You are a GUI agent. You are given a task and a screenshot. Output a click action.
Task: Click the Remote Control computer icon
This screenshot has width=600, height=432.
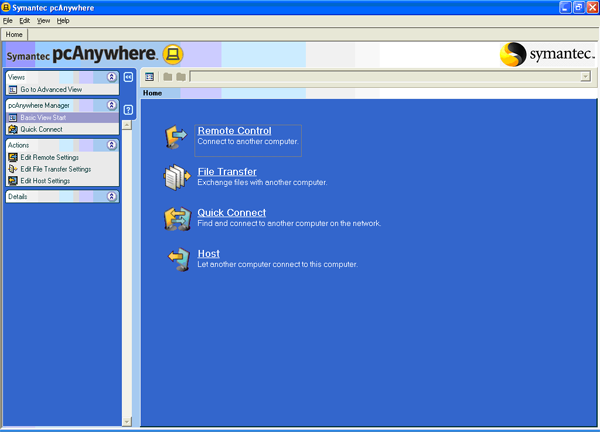pos(176,137)
